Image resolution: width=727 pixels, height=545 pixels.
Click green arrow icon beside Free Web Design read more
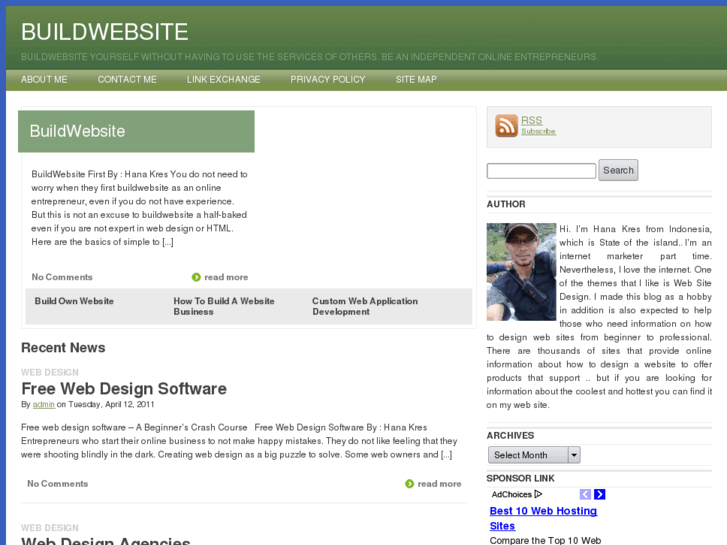click(x=409, y=484)
